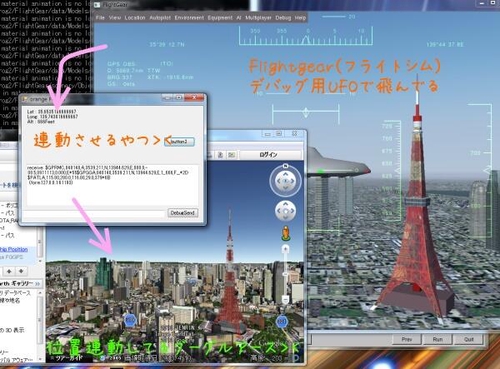
Task: Click inside the receive log text area
Action: point(112,185)
